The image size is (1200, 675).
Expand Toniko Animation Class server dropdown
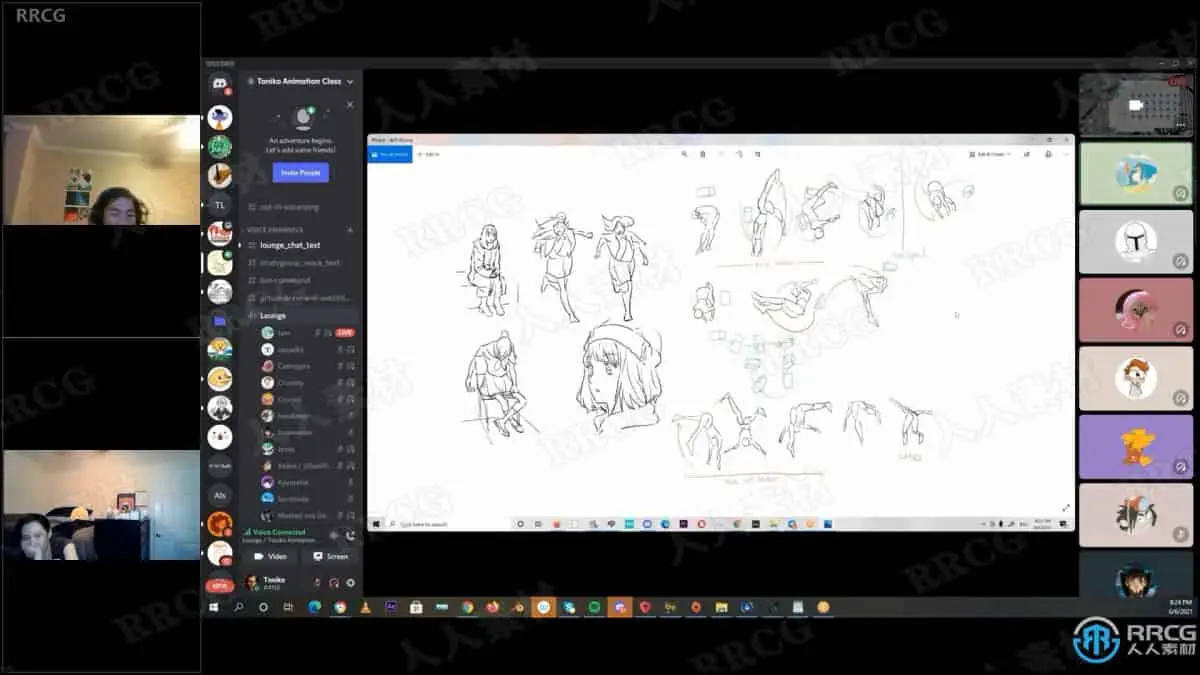point(349,81)
